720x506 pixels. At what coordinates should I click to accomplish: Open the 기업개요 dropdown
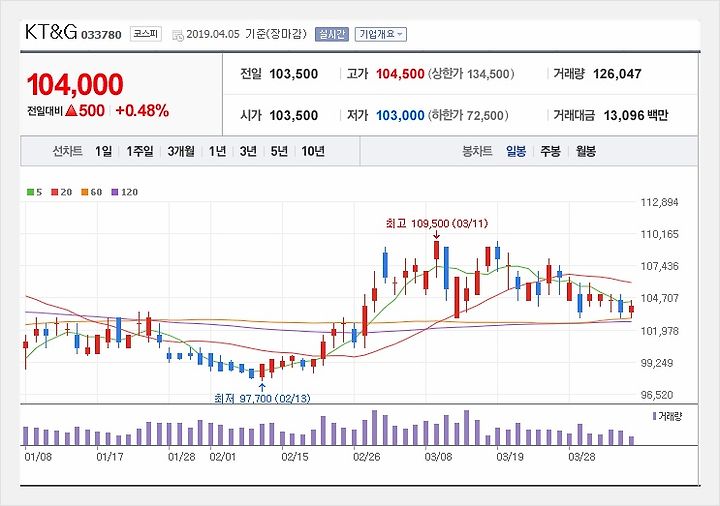pyautogui.click(x=381, y=34)
